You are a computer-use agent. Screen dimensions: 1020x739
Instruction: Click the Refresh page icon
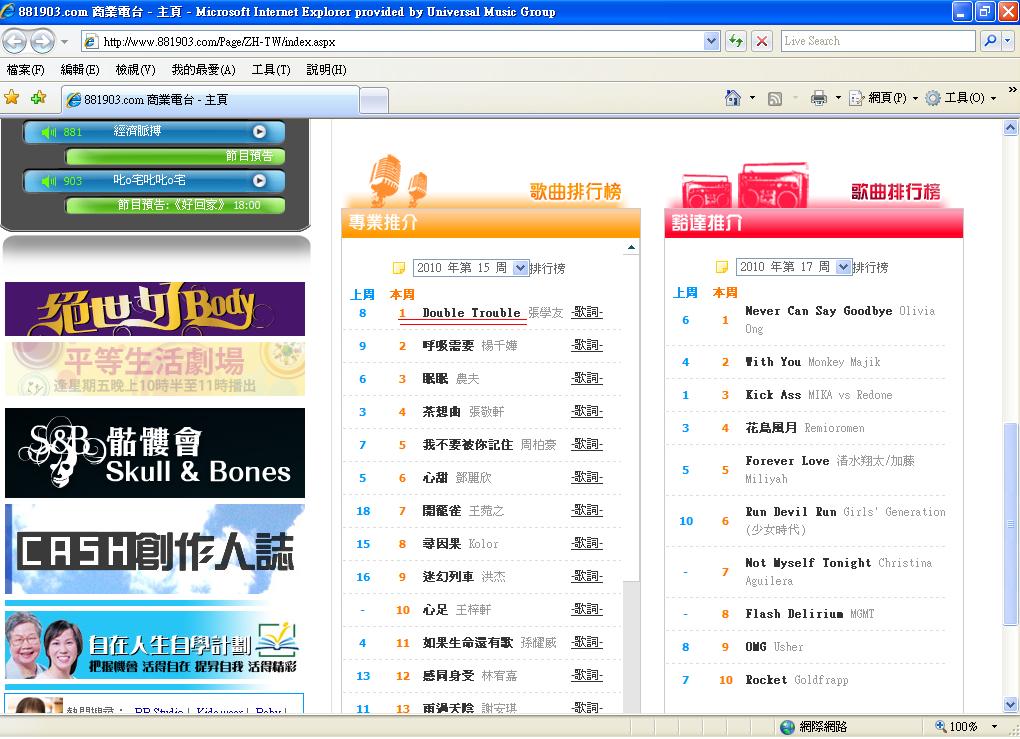point(736,41)
